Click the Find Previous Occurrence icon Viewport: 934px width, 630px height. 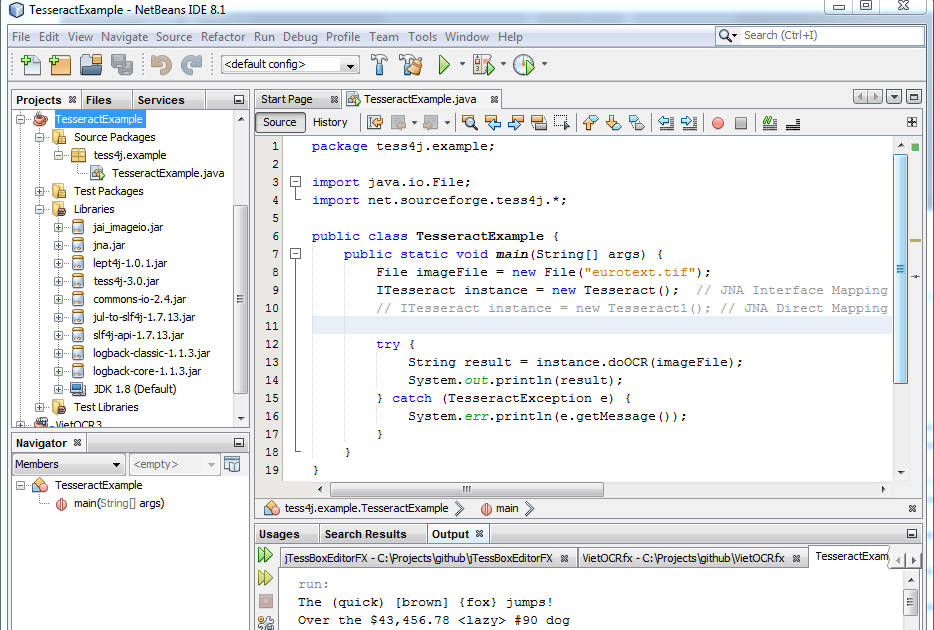[493, 123]
